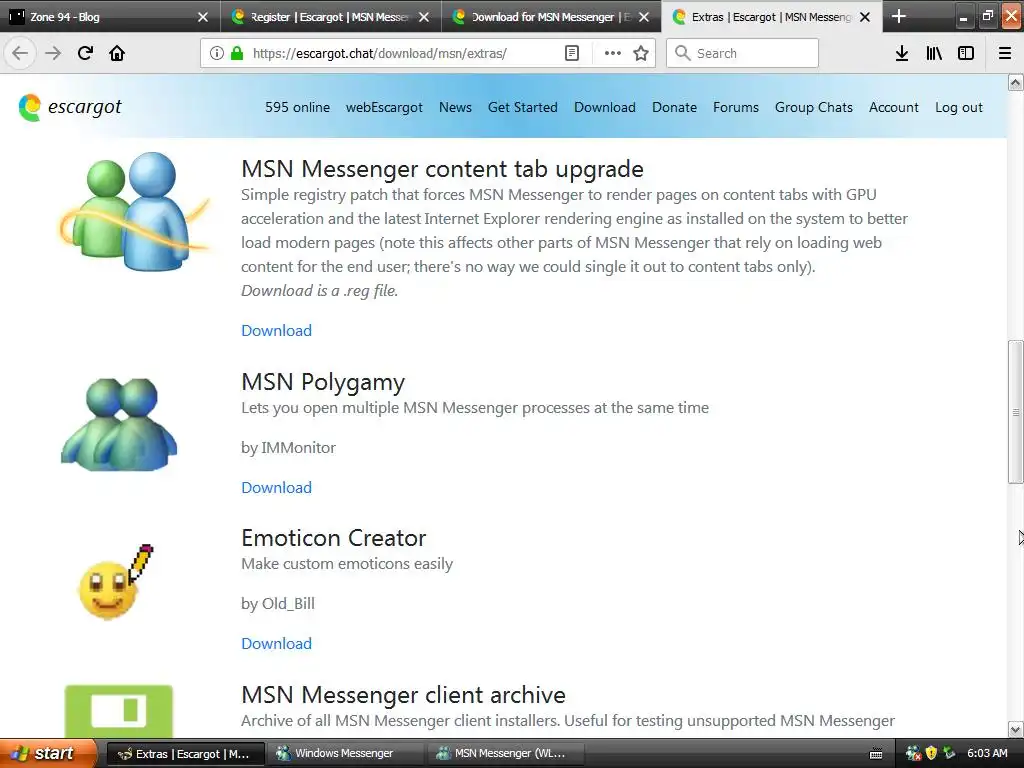This screenshot has height=768, width=1024.
Task: Download MSN Polygamy
Action: click(276, 488)
